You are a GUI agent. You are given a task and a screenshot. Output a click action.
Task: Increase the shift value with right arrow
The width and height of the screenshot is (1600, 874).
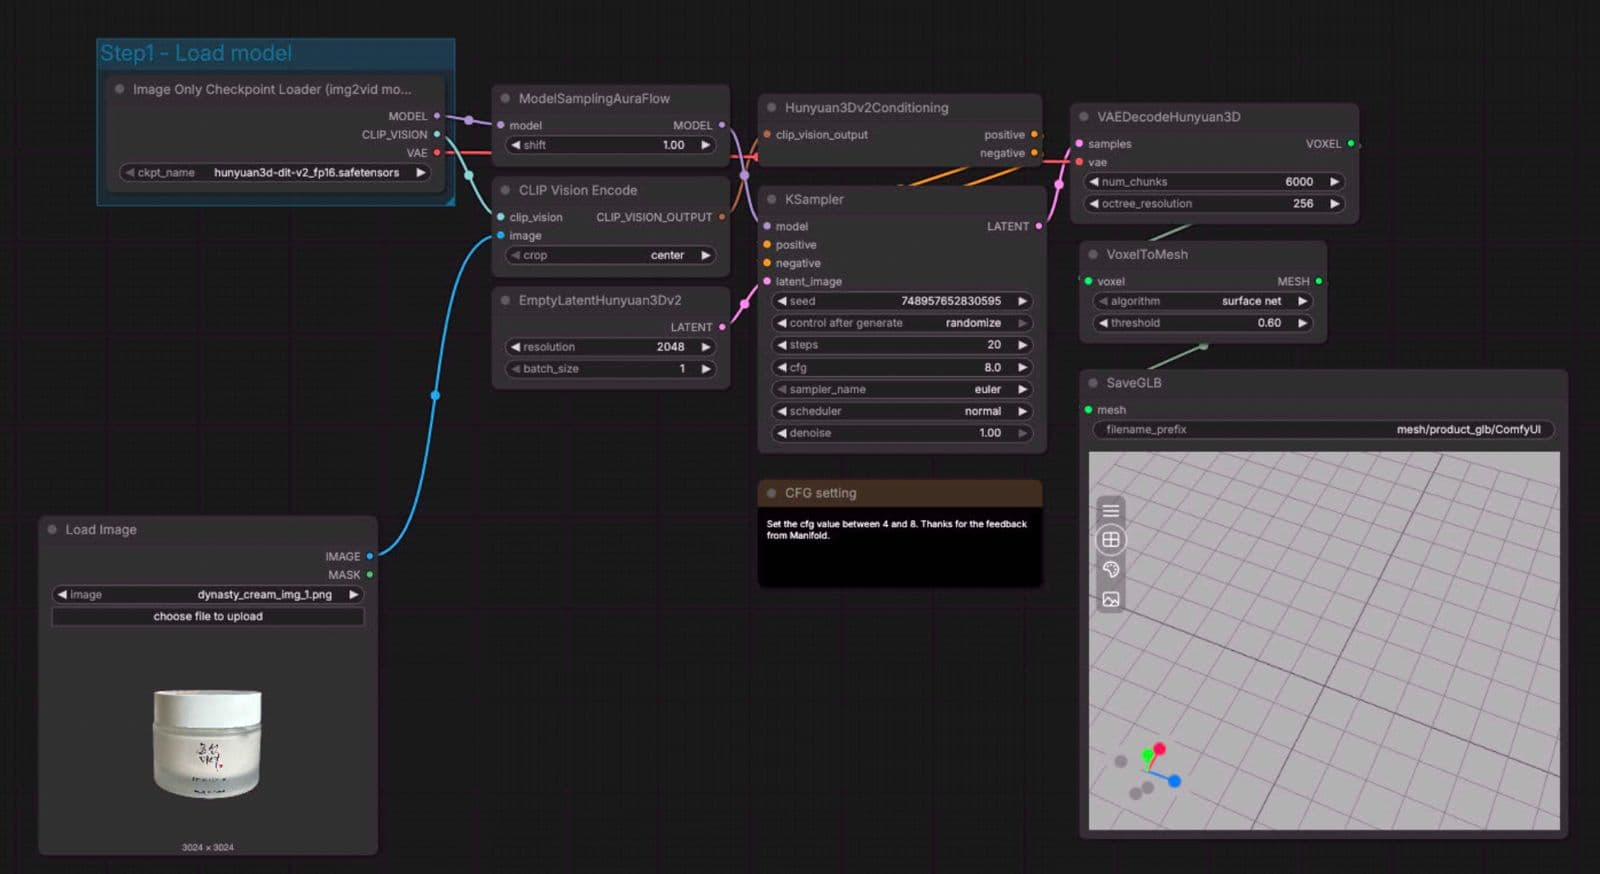click(705, 145)
